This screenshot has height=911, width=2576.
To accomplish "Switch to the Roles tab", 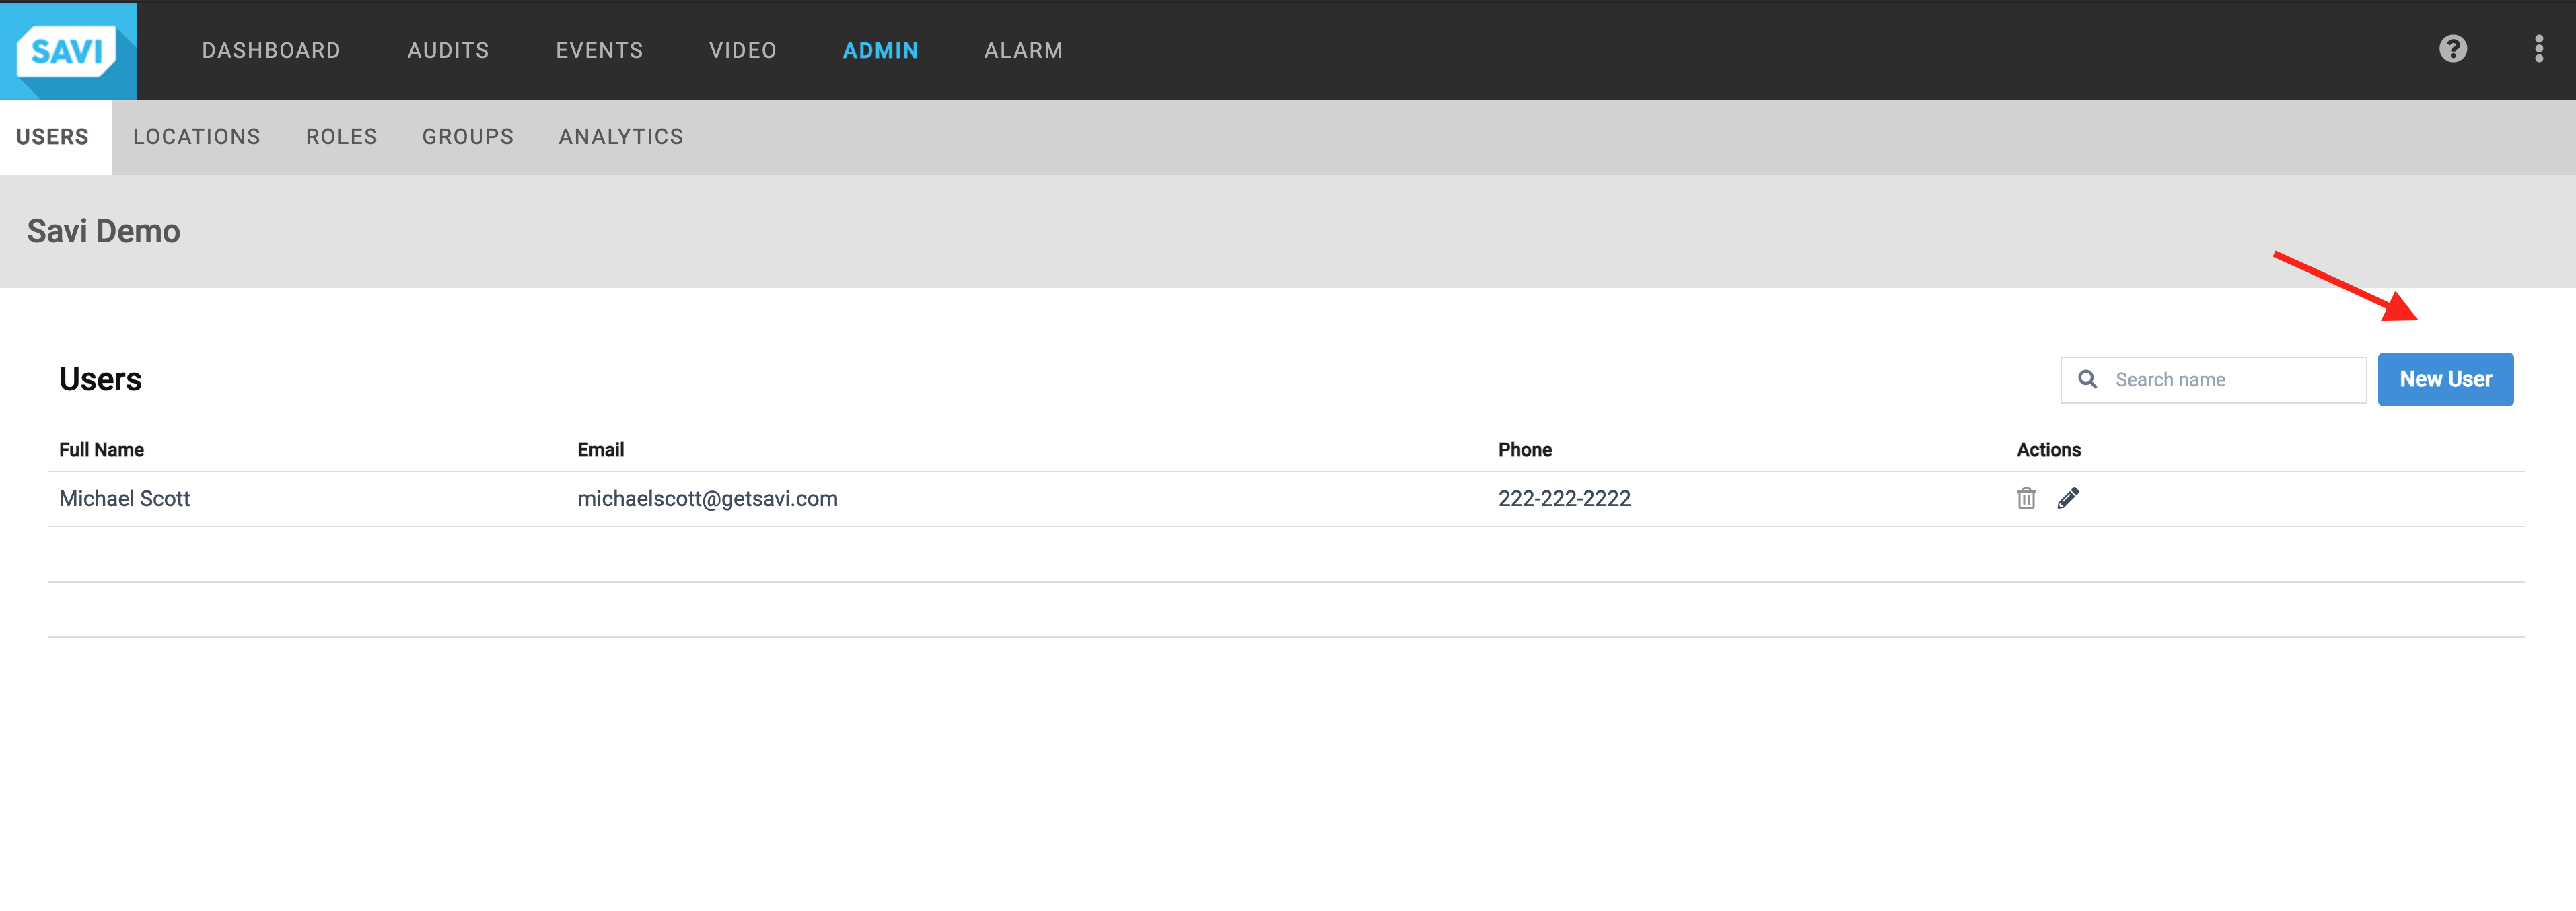I will point(342,137).
